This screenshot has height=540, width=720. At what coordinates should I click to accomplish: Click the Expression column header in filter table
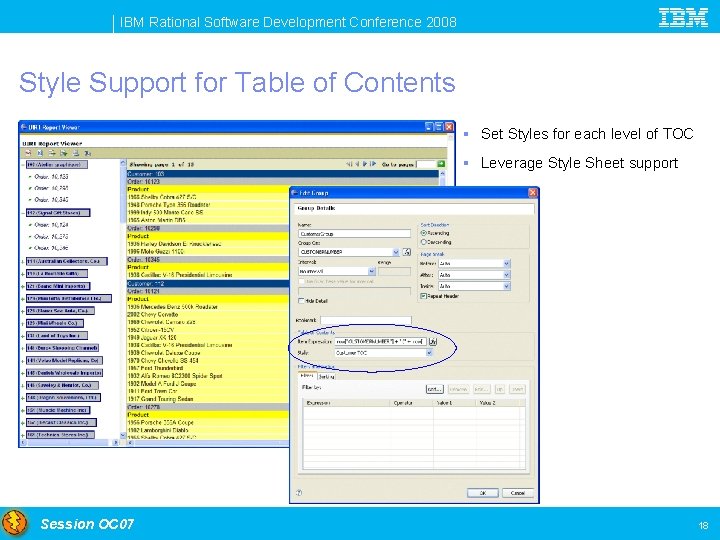tap(346, 403)
